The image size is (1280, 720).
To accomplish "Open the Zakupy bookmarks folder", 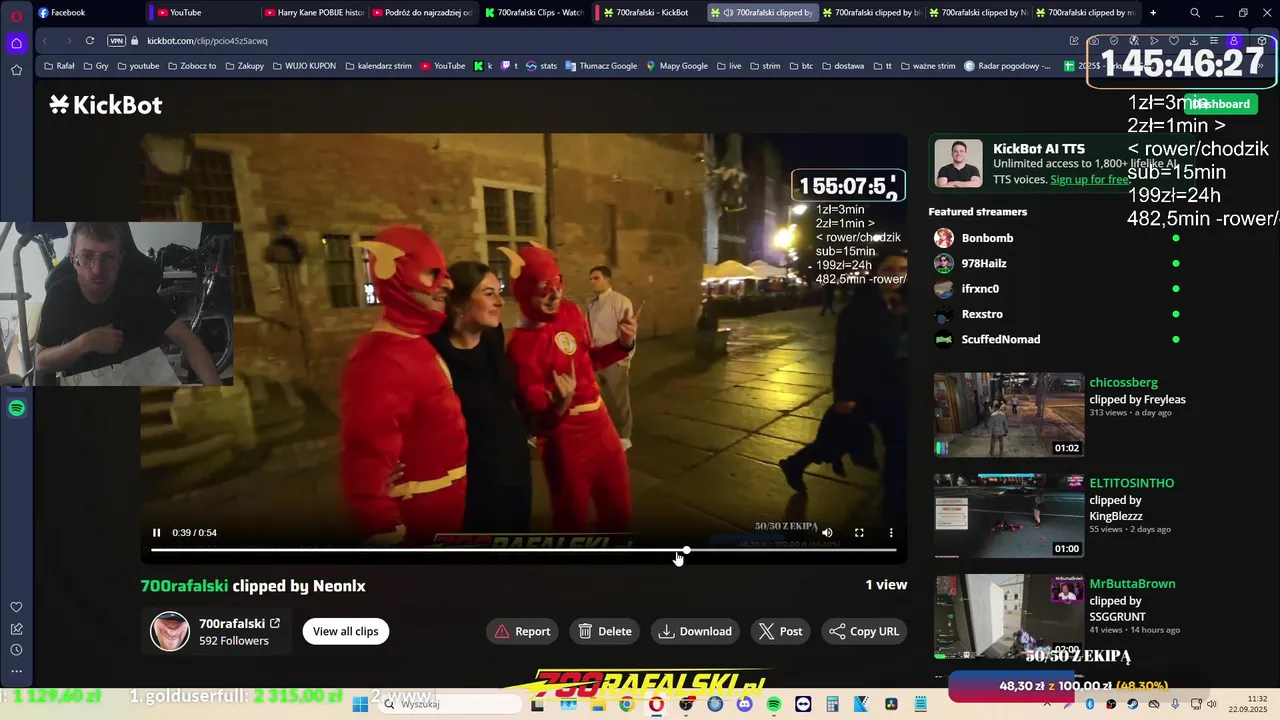I will coord(244,66).
